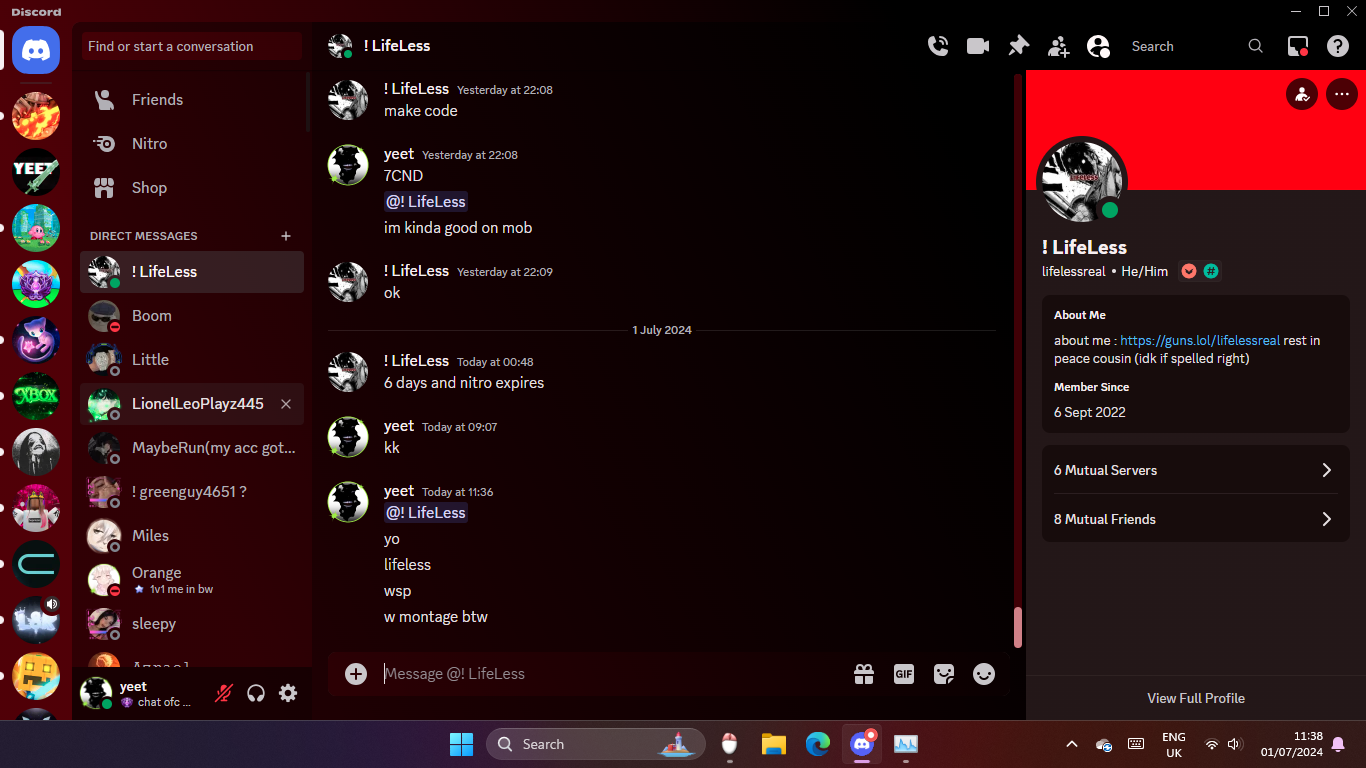Open Discord home direct messages icon
1366x768 pixels.
36,50
